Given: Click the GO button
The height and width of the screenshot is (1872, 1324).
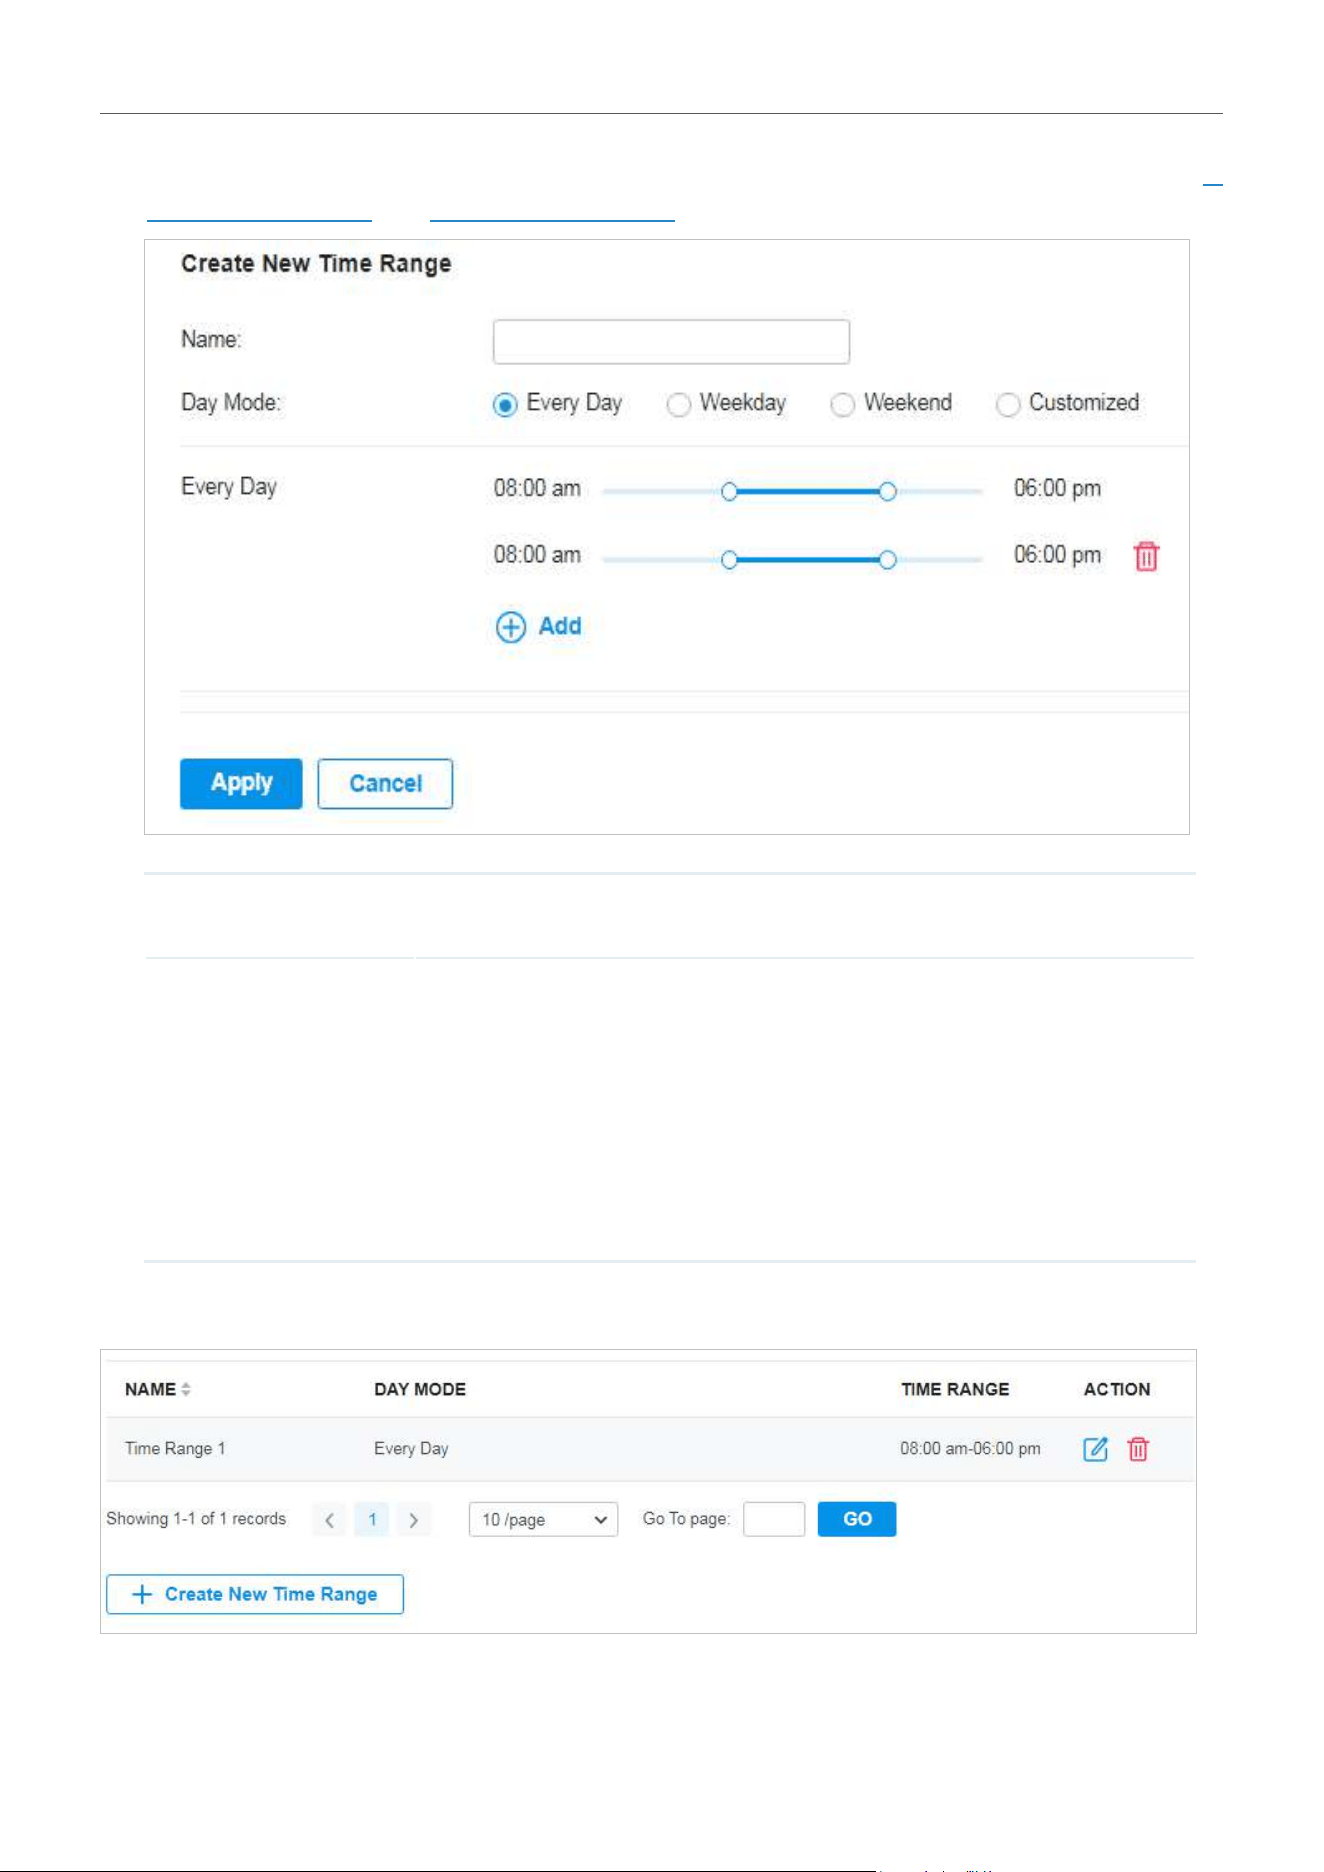Looking at the screenshot, I should 857,1519.
